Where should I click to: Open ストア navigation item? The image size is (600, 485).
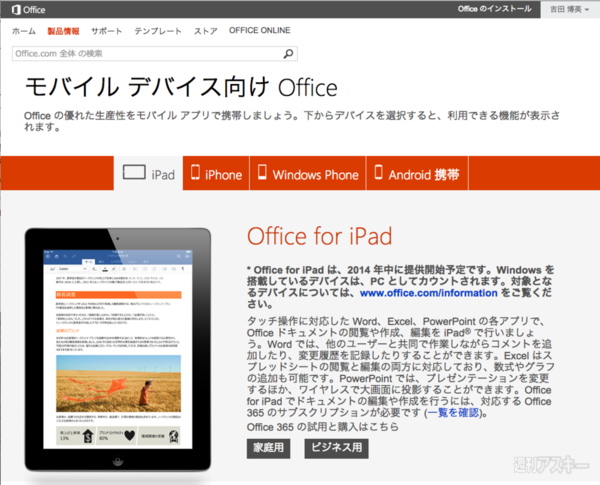[x=205, y=31]
